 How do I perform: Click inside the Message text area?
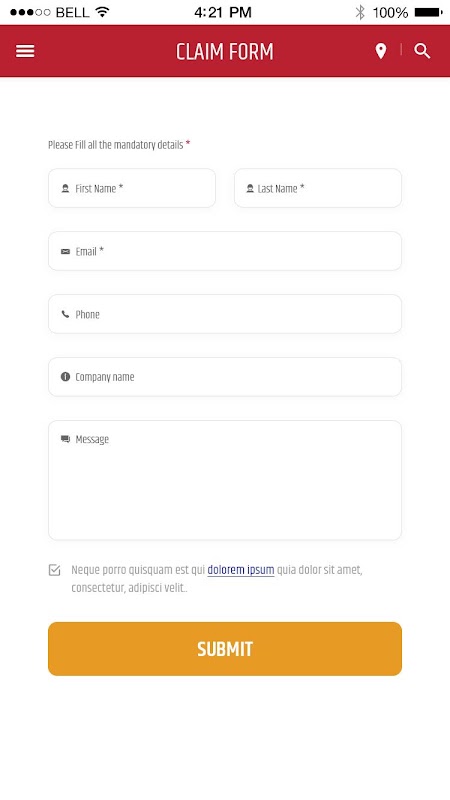[x=225, y=480]
